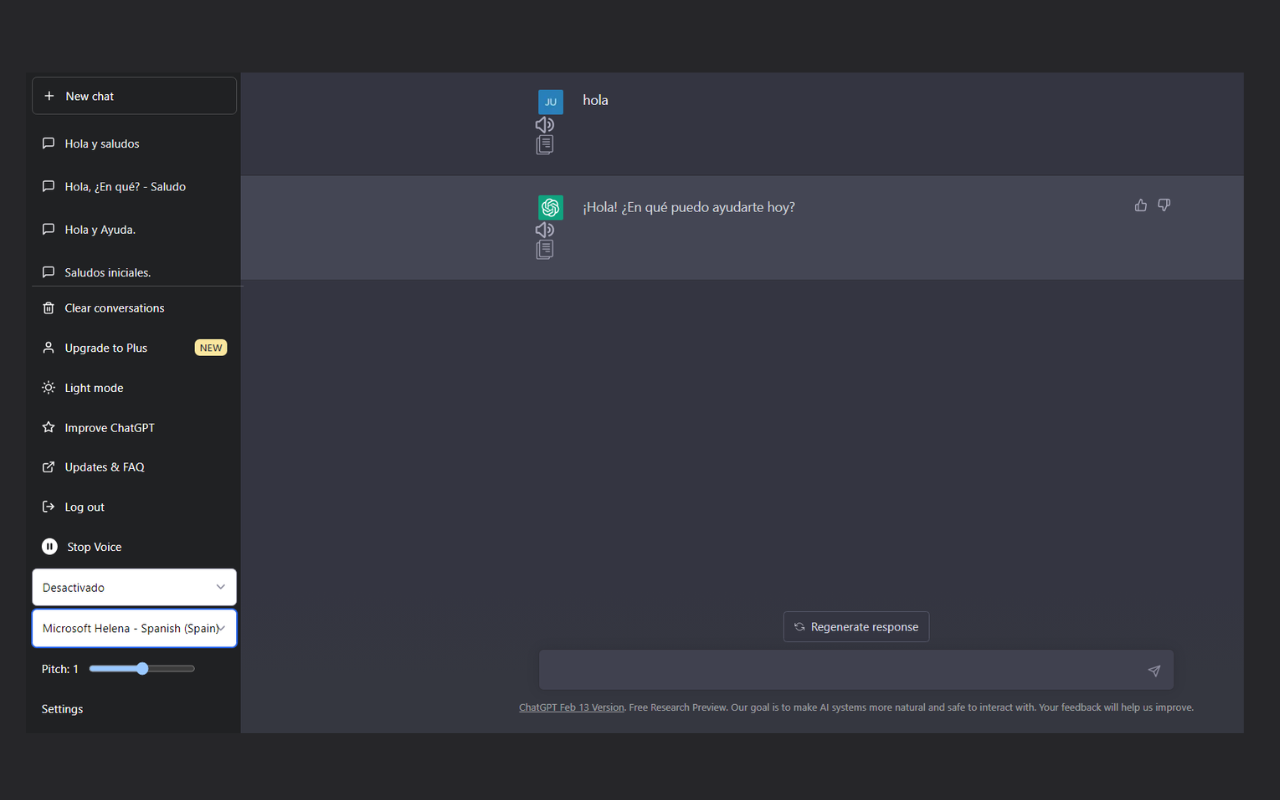Click the speaker icon under the ChatGPT response
The height and width of the screenshot is (800, 1280).
click(545, 230)
